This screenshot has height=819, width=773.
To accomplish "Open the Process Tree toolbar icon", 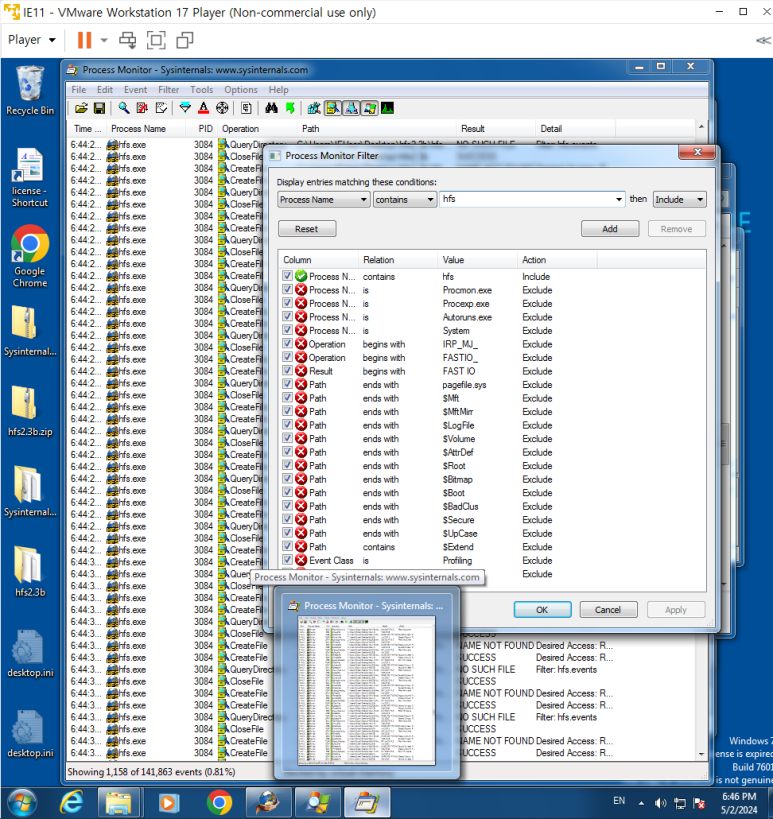I will coord(246,108).
